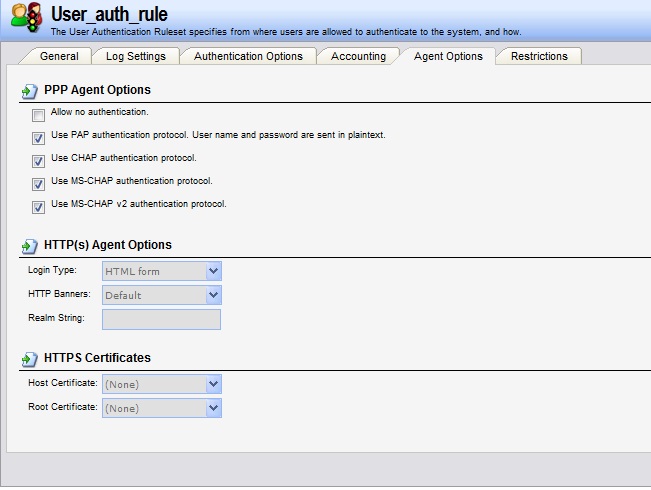Click the HTTPS Certificates section icon

29,358
